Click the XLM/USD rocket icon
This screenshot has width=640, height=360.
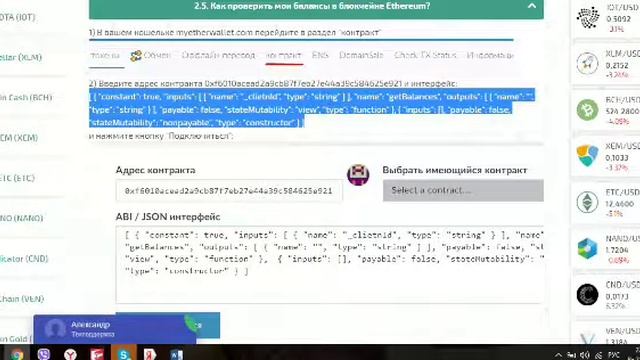pos(587,63)
